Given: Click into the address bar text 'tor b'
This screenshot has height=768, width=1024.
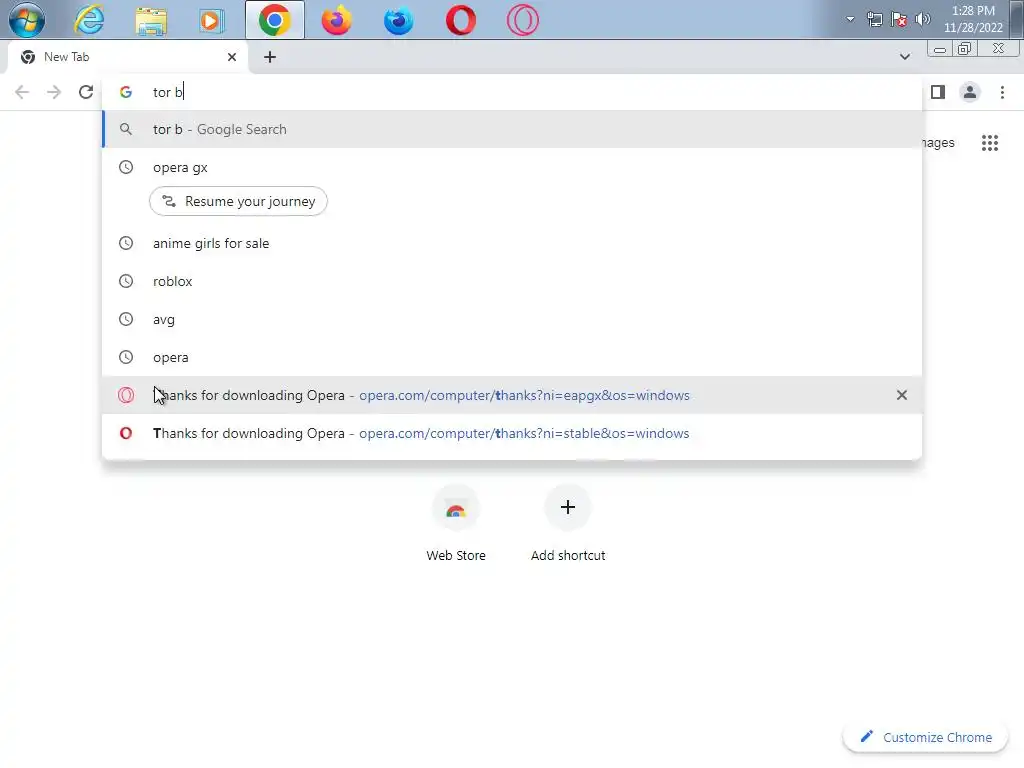Looking at the screenshot, I should pos(168,92).
